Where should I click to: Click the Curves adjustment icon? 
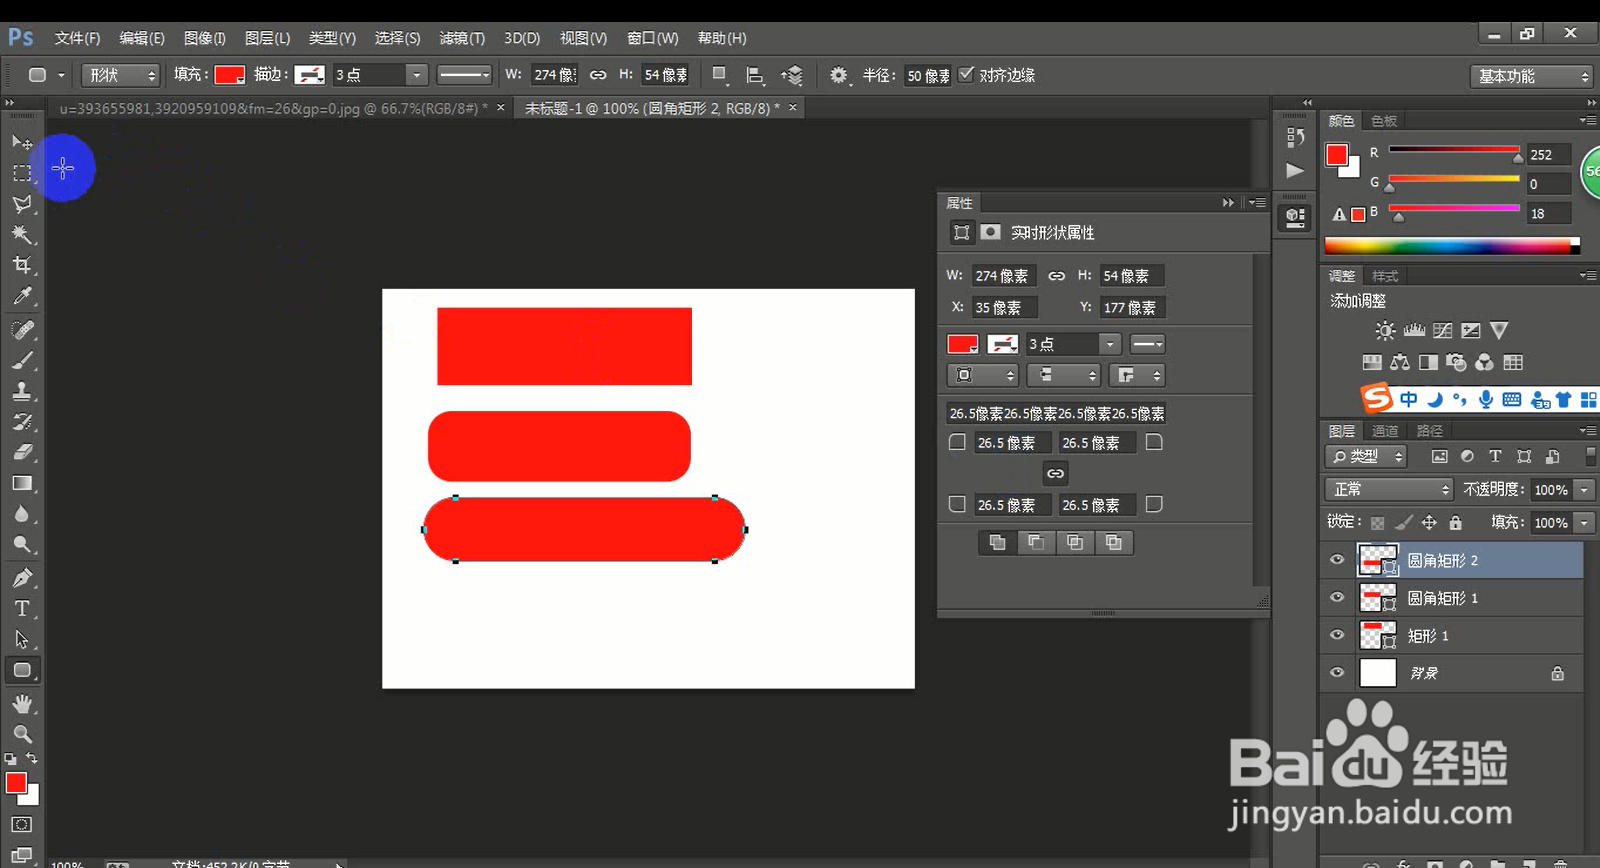(1442, 330)
